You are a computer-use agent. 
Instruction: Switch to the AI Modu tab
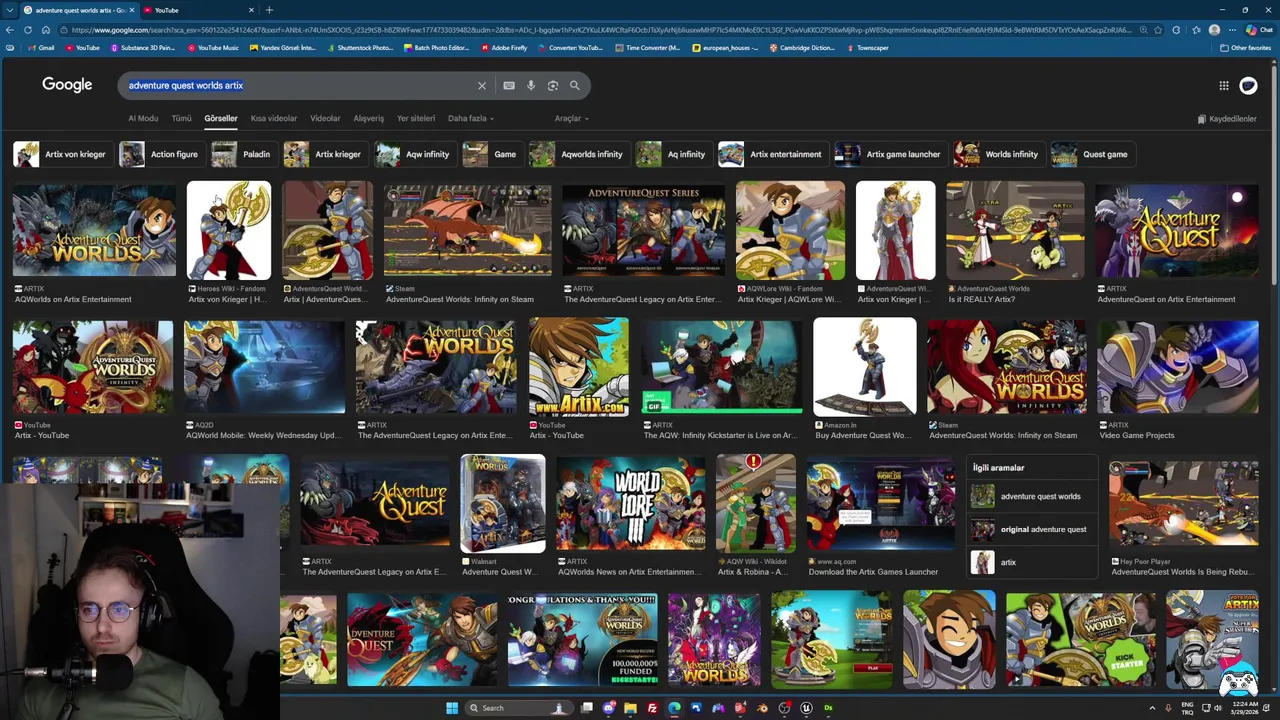tap(143, 118)
